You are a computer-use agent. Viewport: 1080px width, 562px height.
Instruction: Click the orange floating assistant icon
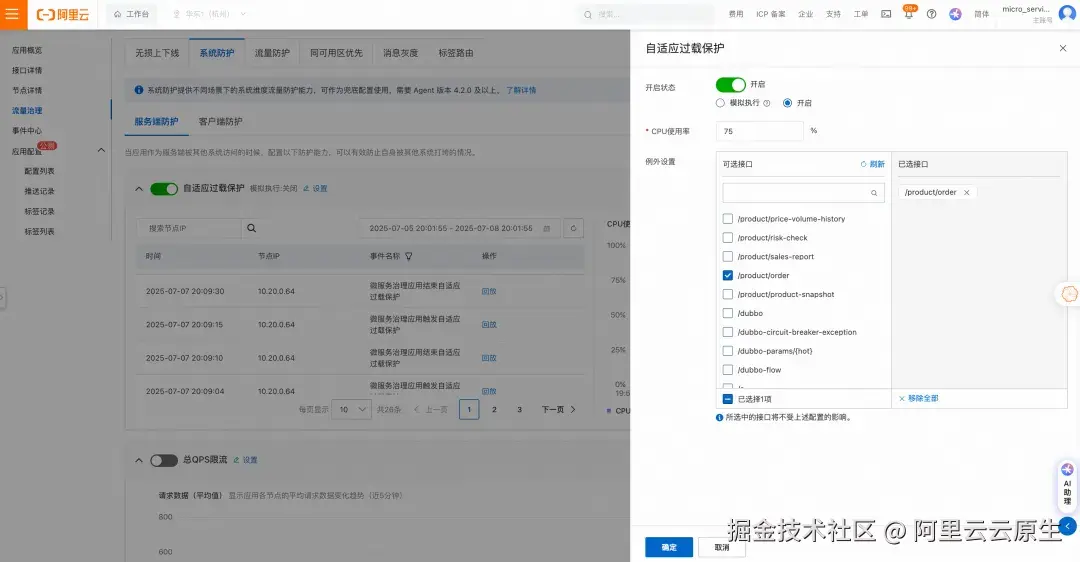tap(1069, 294)
